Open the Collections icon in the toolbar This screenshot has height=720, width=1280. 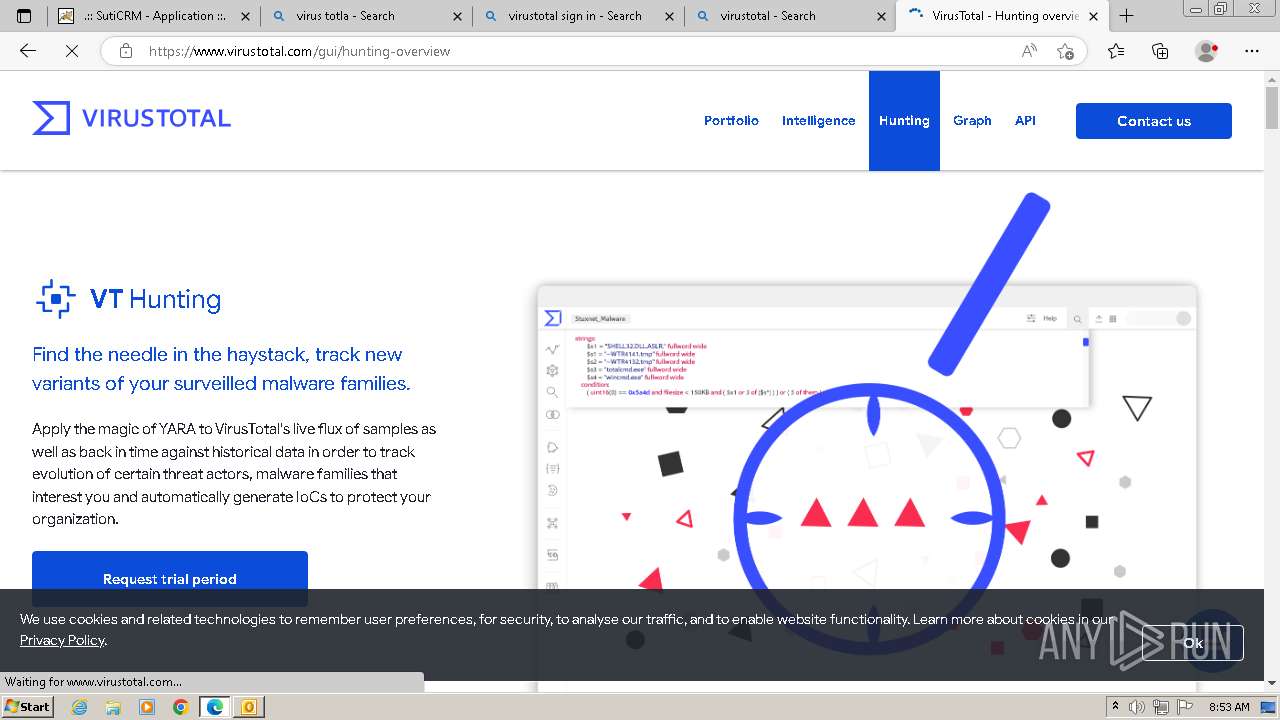[1160, 51]
